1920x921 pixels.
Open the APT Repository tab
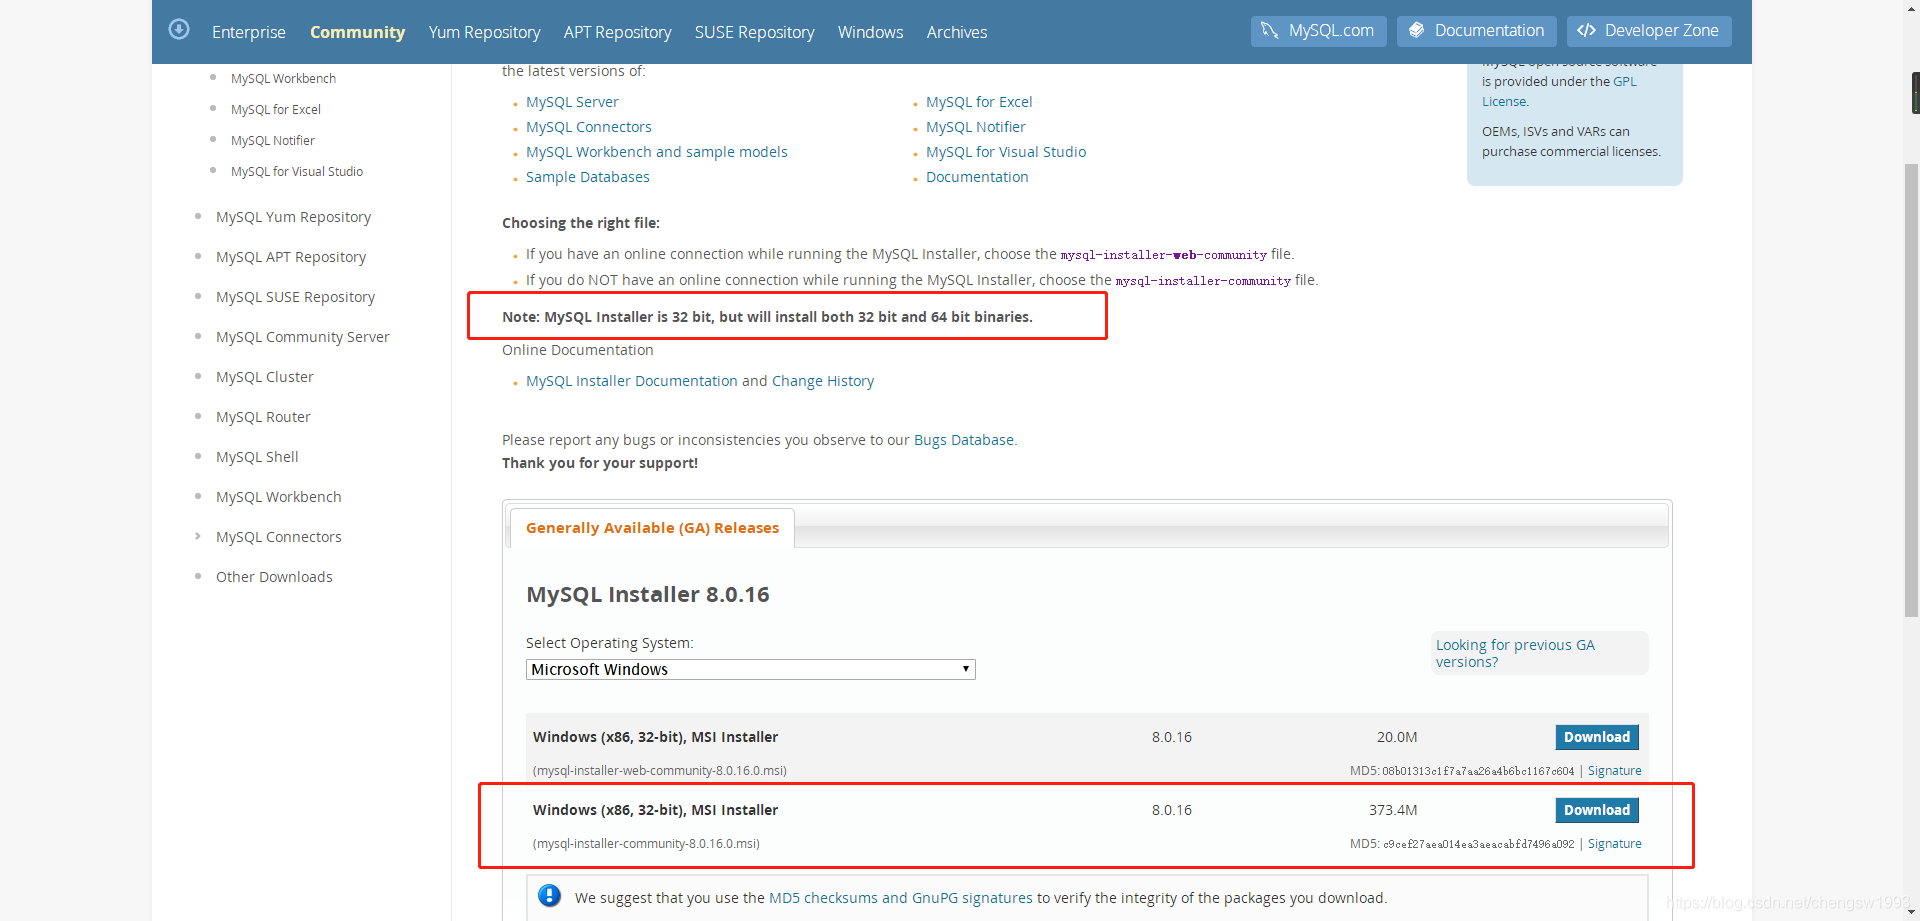tap(617, 32)
